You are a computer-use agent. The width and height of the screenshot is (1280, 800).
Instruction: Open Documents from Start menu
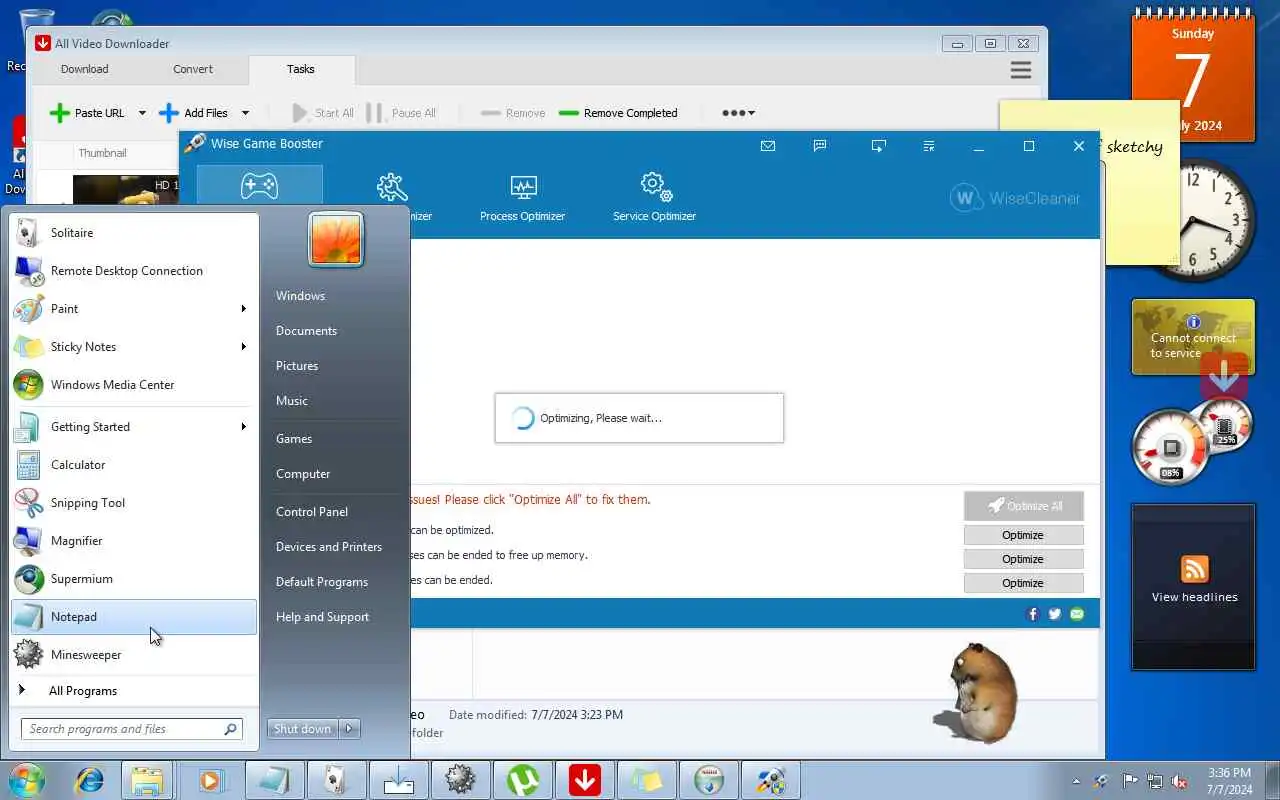click(306, 331)
